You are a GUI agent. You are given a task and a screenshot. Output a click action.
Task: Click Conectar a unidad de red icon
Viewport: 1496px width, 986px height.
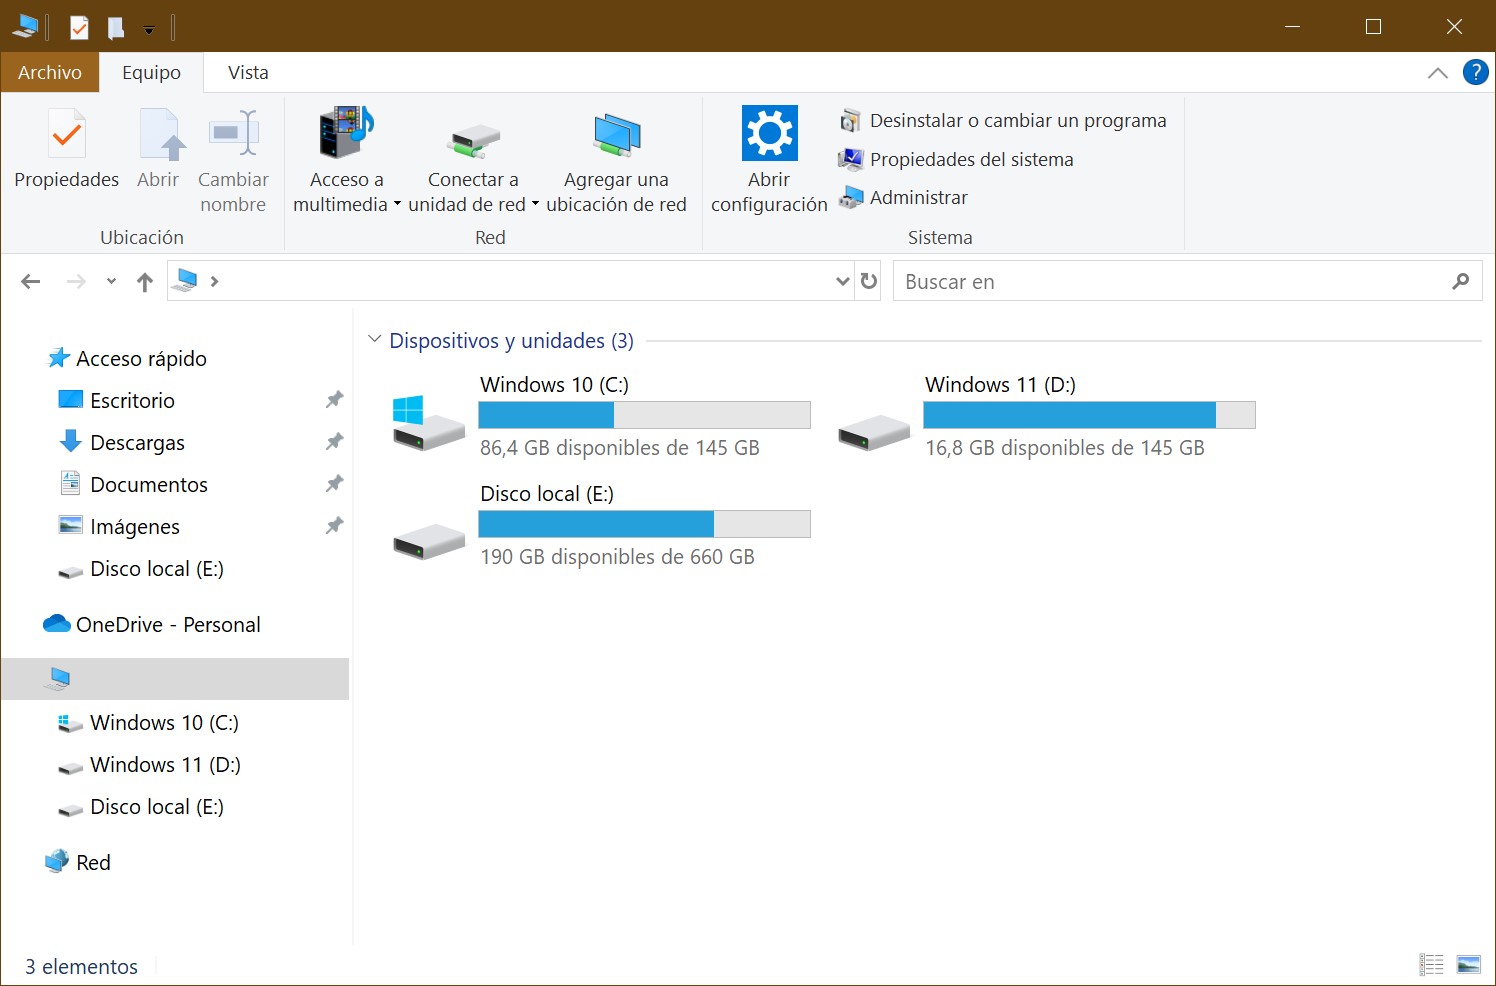[473, 141]
